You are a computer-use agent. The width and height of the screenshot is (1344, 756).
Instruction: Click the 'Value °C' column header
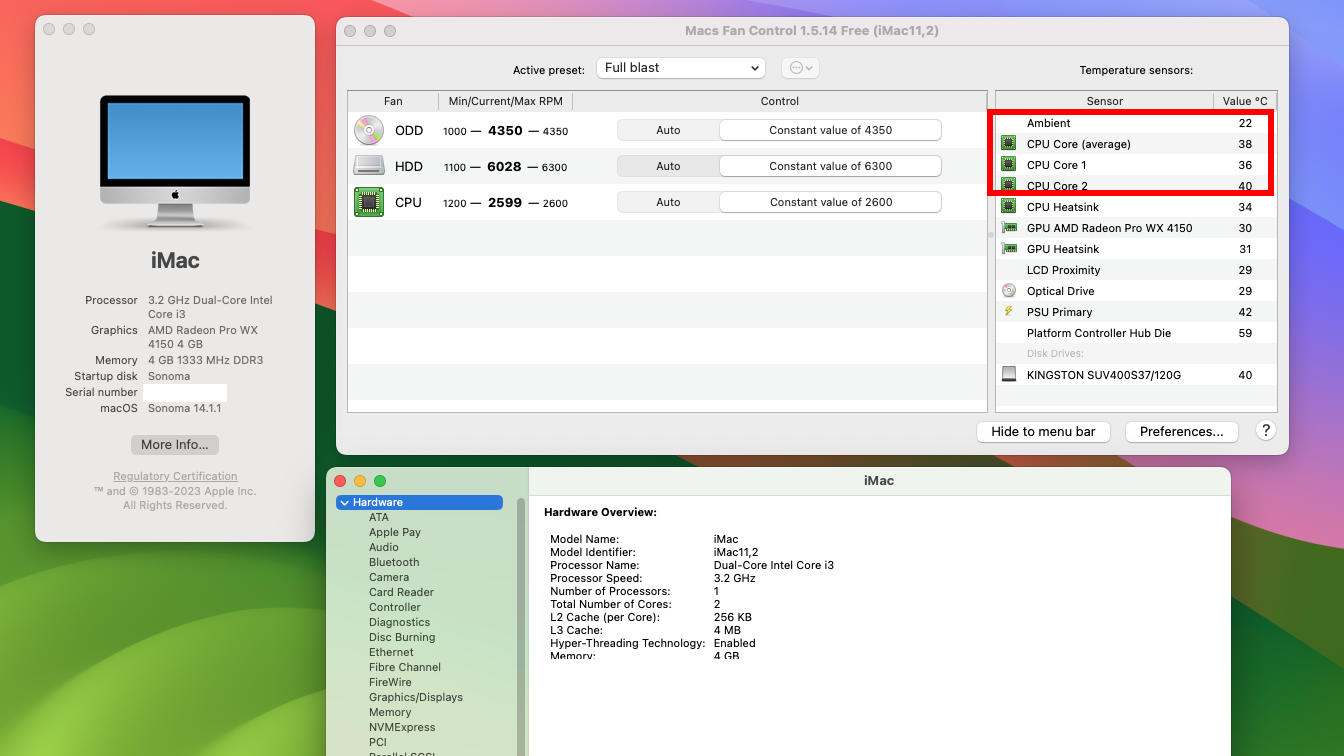tap(1245, 101)
